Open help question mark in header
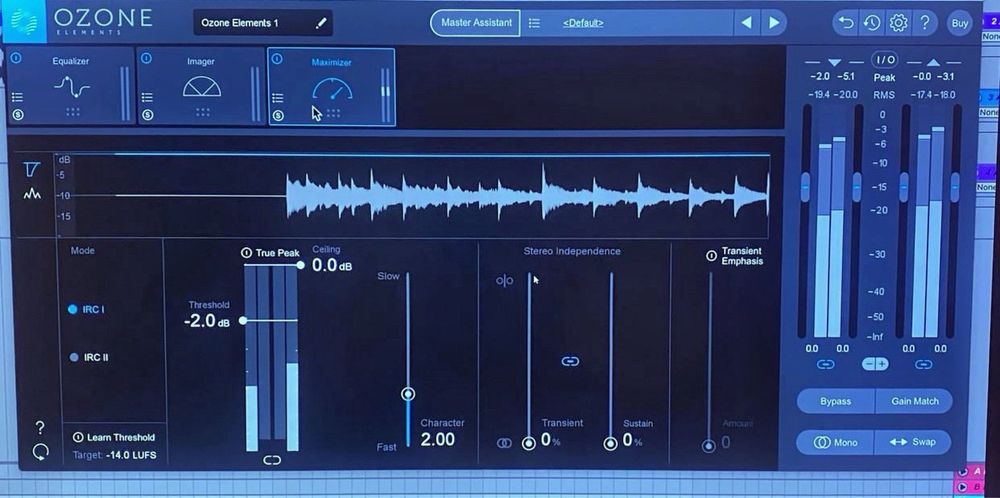1000x498 pixels. point(925,23)
